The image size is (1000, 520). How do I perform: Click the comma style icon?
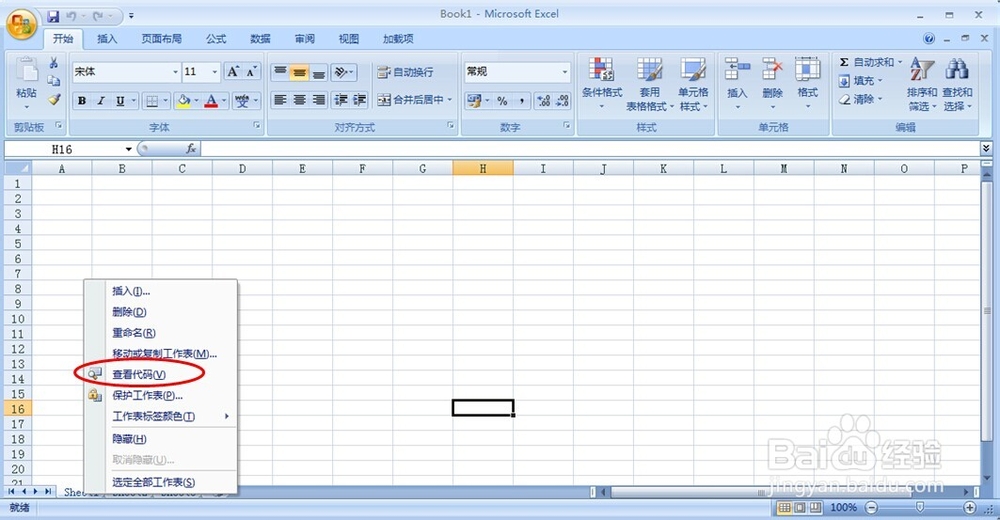[522, 101]
